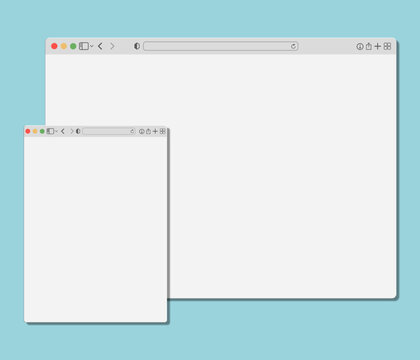Toggle the sidebar in the small browser window
This screenshot has width=420, height=360.
point(50,131)
